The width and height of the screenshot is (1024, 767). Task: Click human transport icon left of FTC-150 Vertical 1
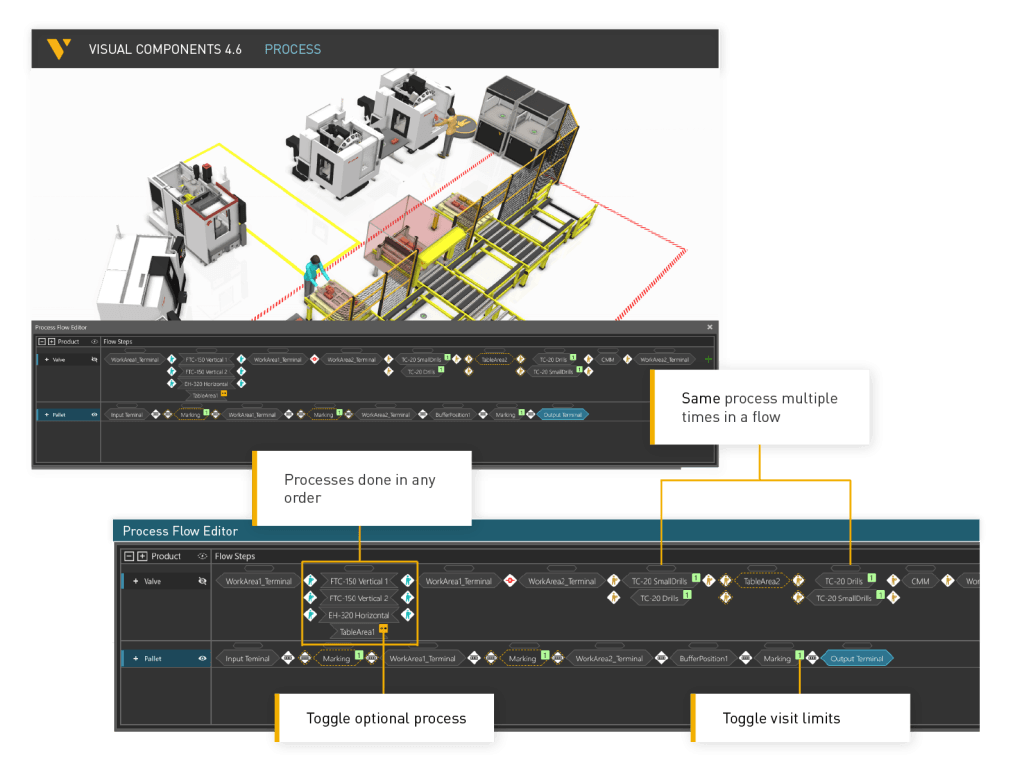click(311, 581)
